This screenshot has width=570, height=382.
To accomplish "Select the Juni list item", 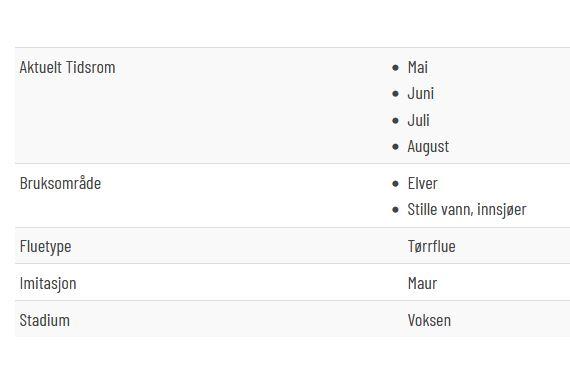I will click(421, 94).
